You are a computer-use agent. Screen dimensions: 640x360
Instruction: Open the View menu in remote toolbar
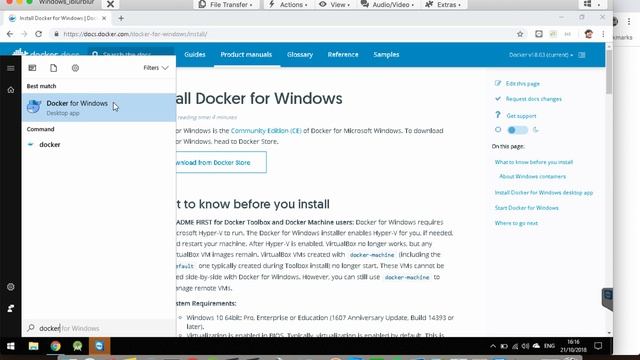click(x=334, y=4)
